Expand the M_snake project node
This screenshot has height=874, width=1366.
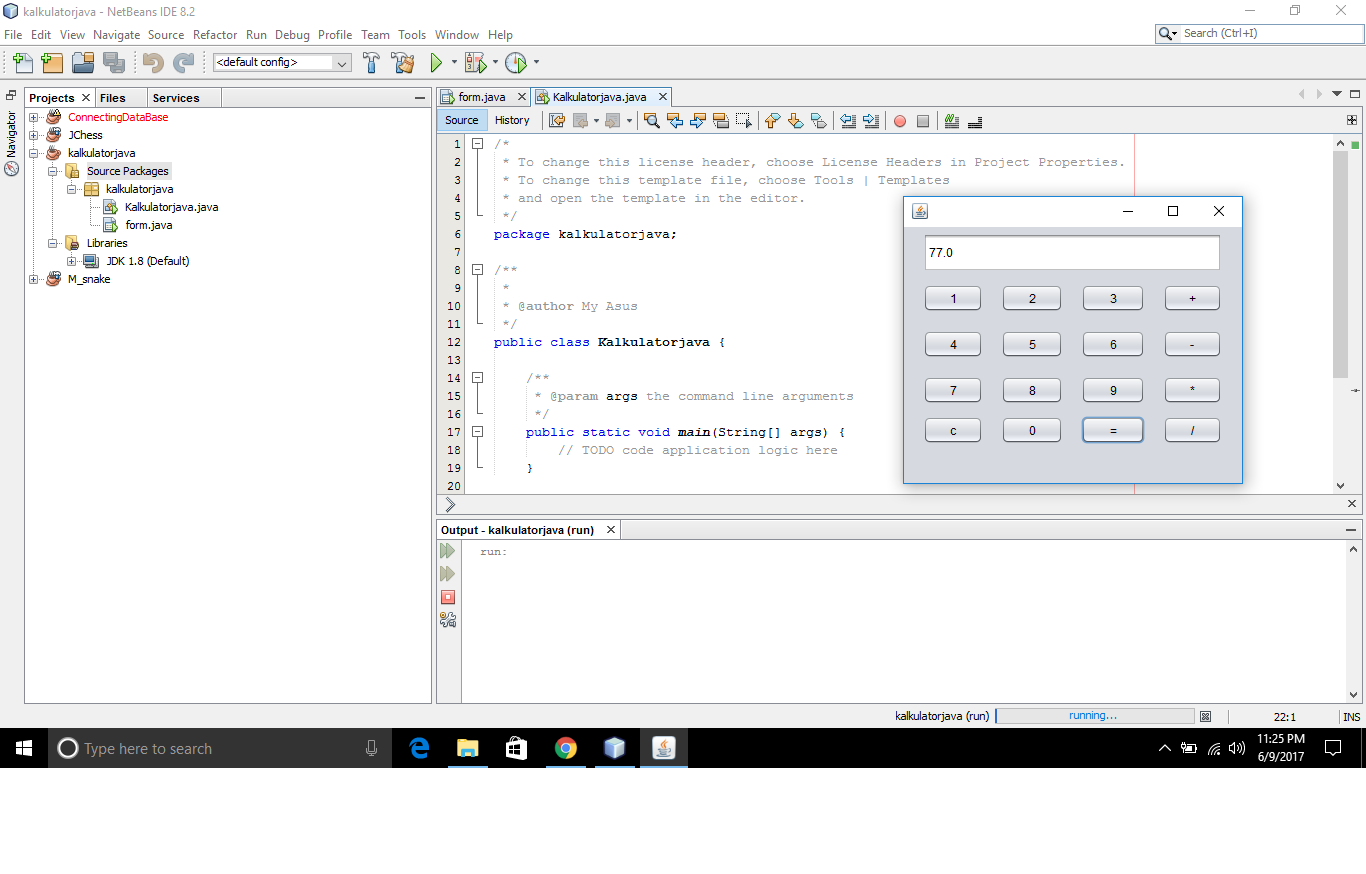coord(34,279)
